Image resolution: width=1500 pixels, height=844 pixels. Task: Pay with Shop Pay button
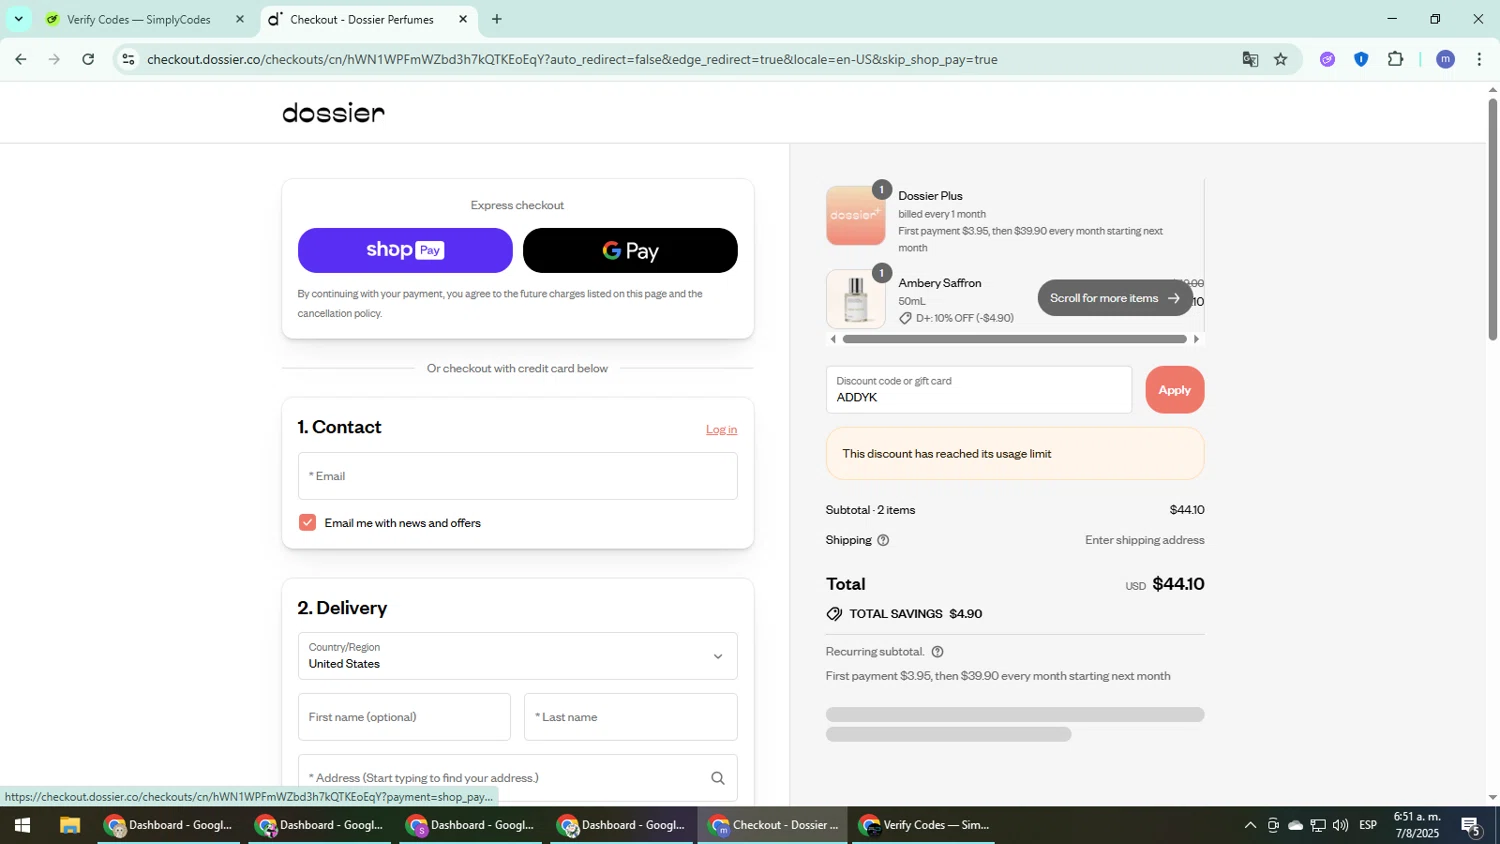(x=405, y=250)
